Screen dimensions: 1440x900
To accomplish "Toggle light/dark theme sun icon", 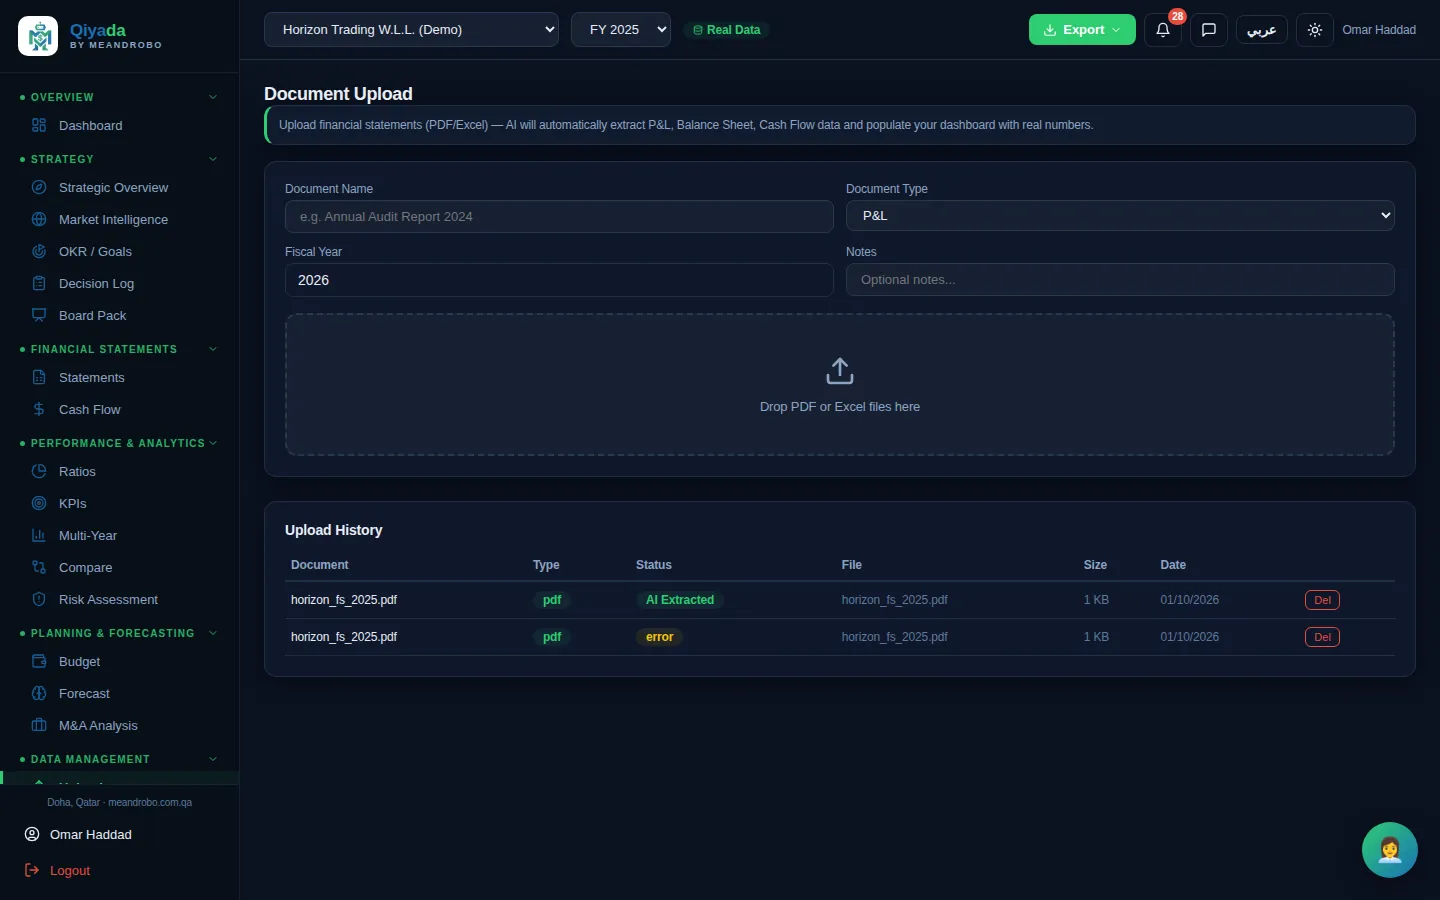I will pos(1314,30).
